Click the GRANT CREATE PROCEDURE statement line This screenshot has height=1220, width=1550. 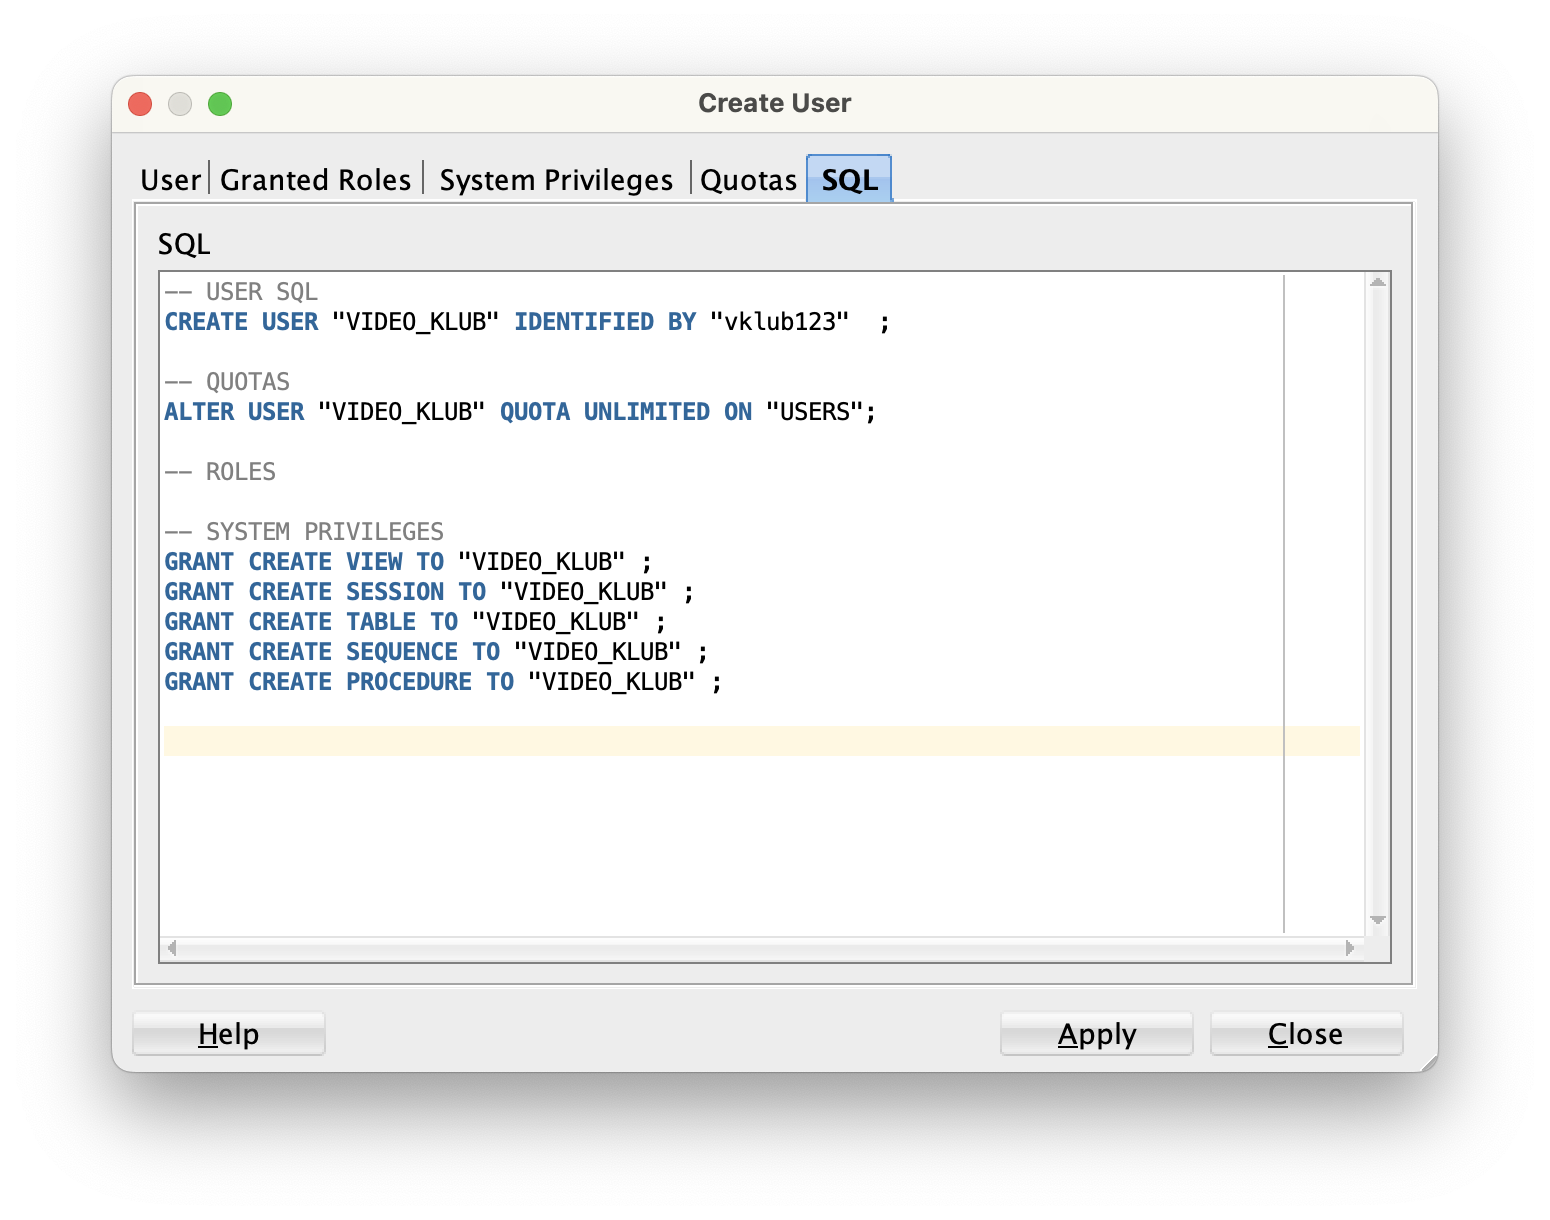[x=442, y=682]
